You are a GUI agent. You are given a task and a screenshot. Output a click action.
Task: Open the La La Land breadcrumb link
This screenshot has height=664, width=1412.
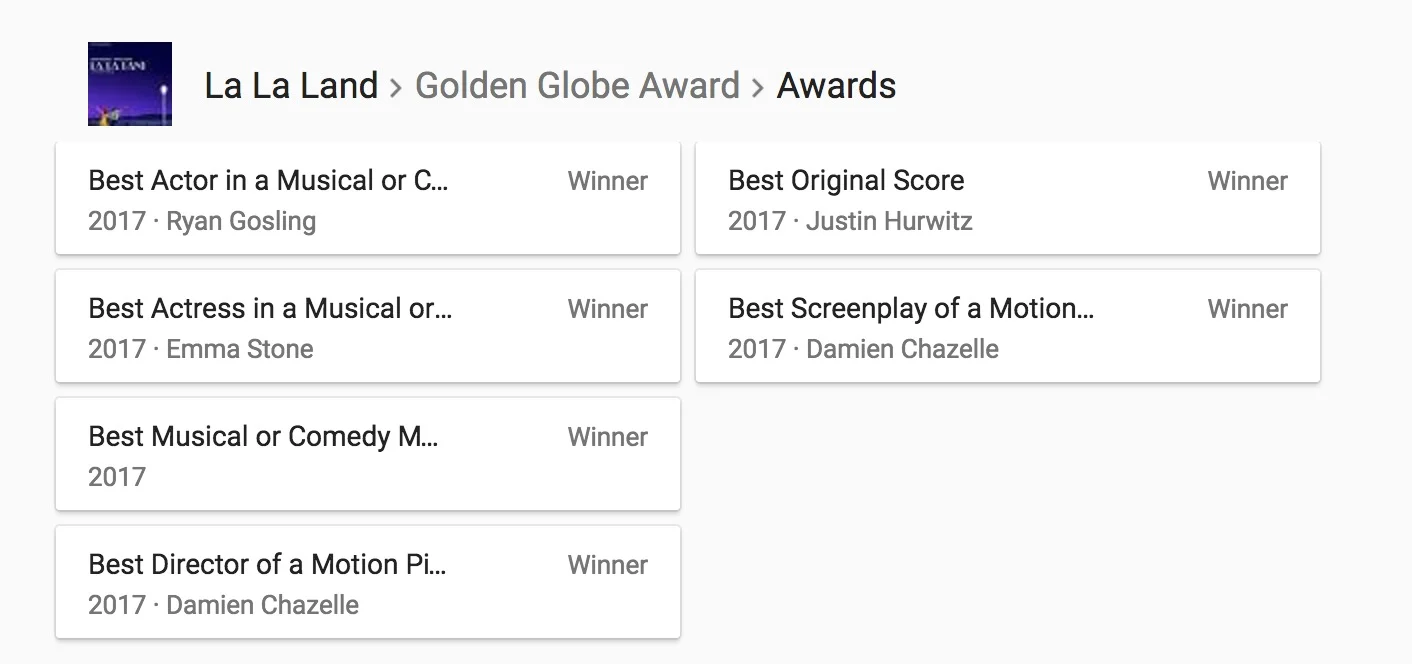[291, 86]
